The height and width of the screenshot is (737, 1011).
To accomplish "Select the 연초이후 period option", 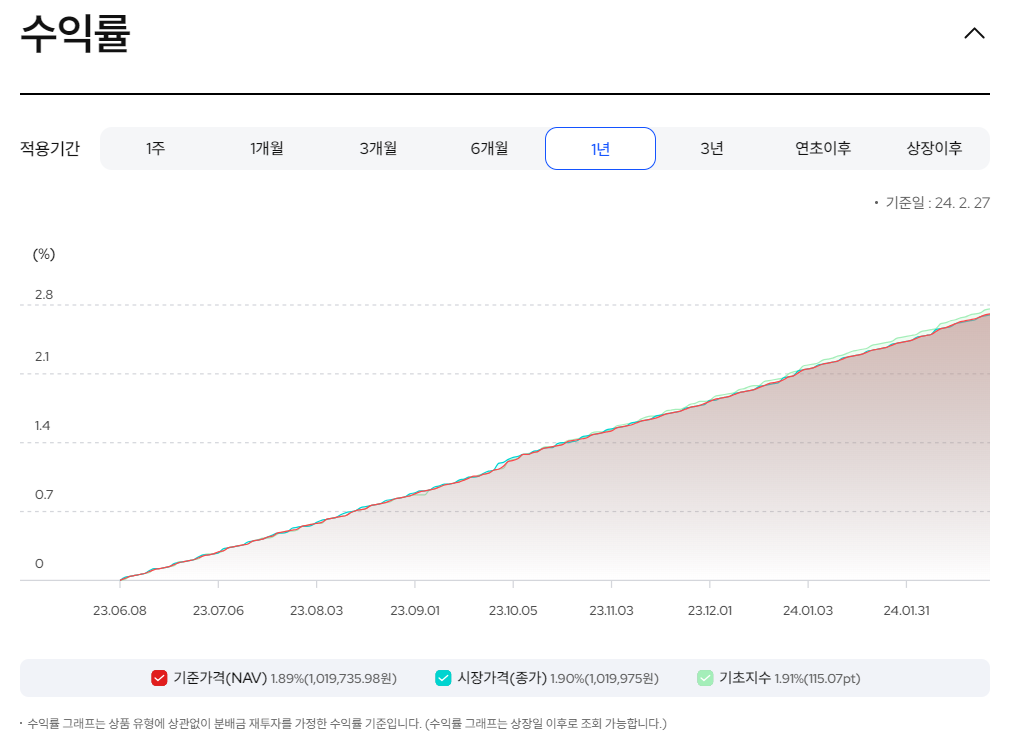I will click(821, 147).
